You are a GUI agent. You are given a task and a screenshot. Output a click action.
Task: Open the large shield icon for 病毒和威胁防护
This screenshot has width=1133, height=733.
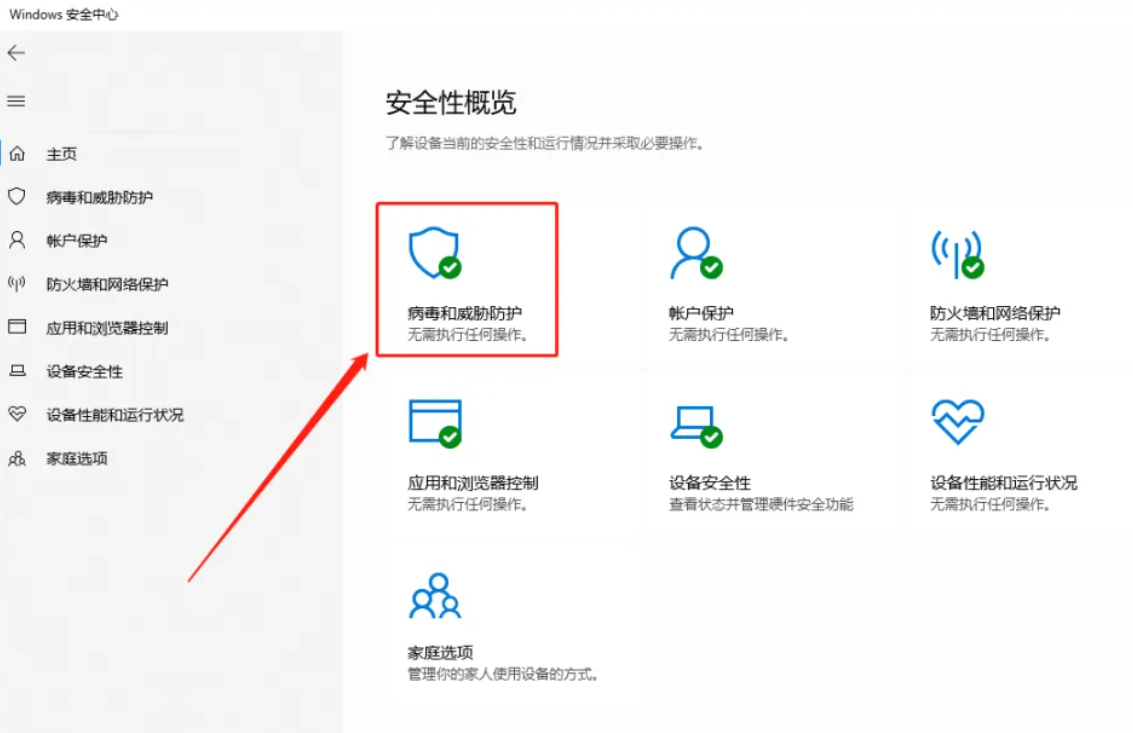(435, 253)
